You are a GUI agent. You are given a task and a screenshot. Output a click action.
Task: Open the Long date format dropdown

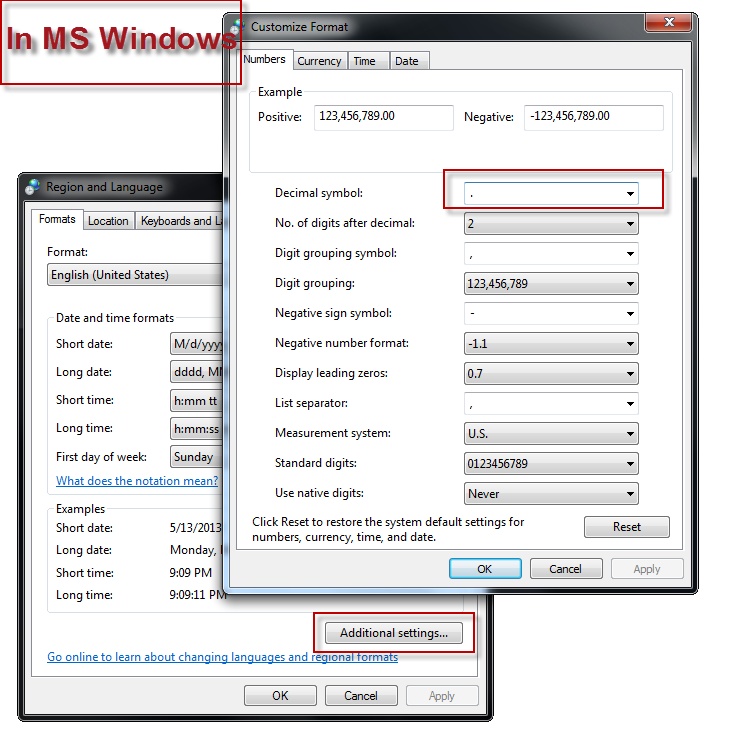point(196,372)
